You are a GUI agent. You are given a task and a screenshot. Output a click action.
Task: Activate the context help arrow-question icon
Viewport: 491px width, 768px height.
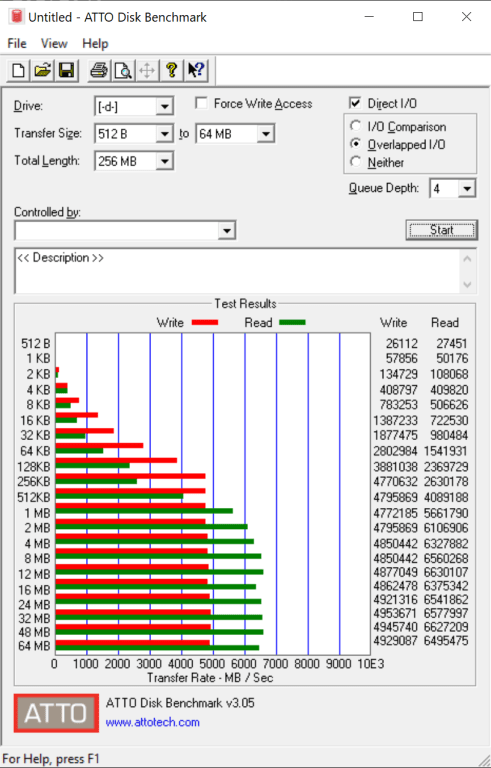pos(196,71)
